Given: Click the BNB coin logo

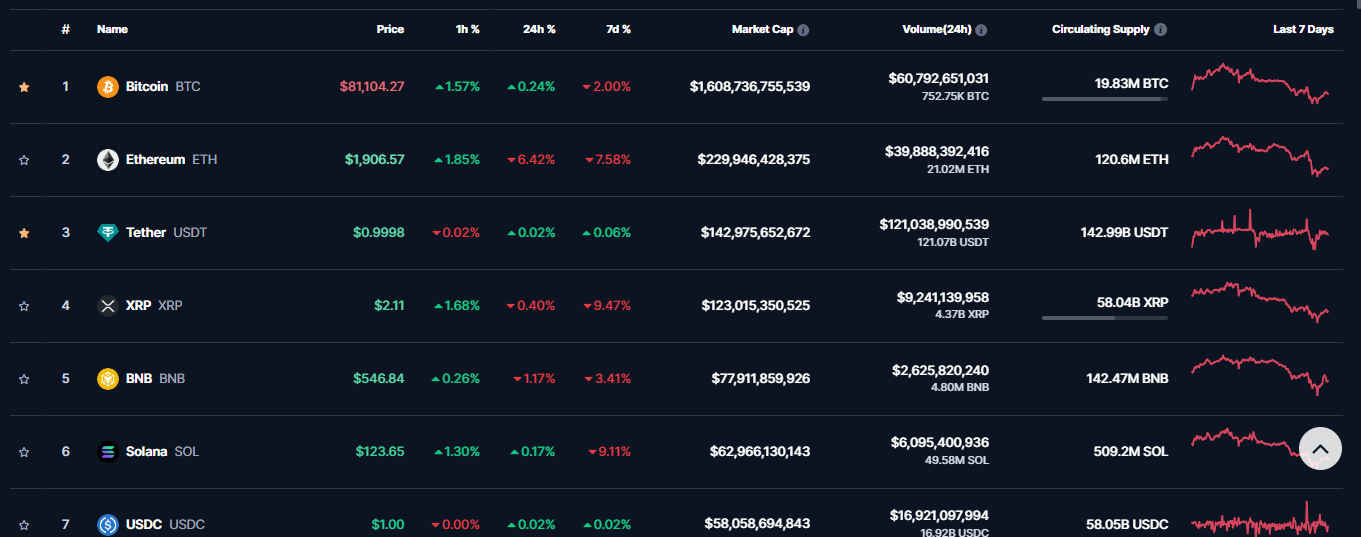Looking at the screenshot, I should click(107, 379).
